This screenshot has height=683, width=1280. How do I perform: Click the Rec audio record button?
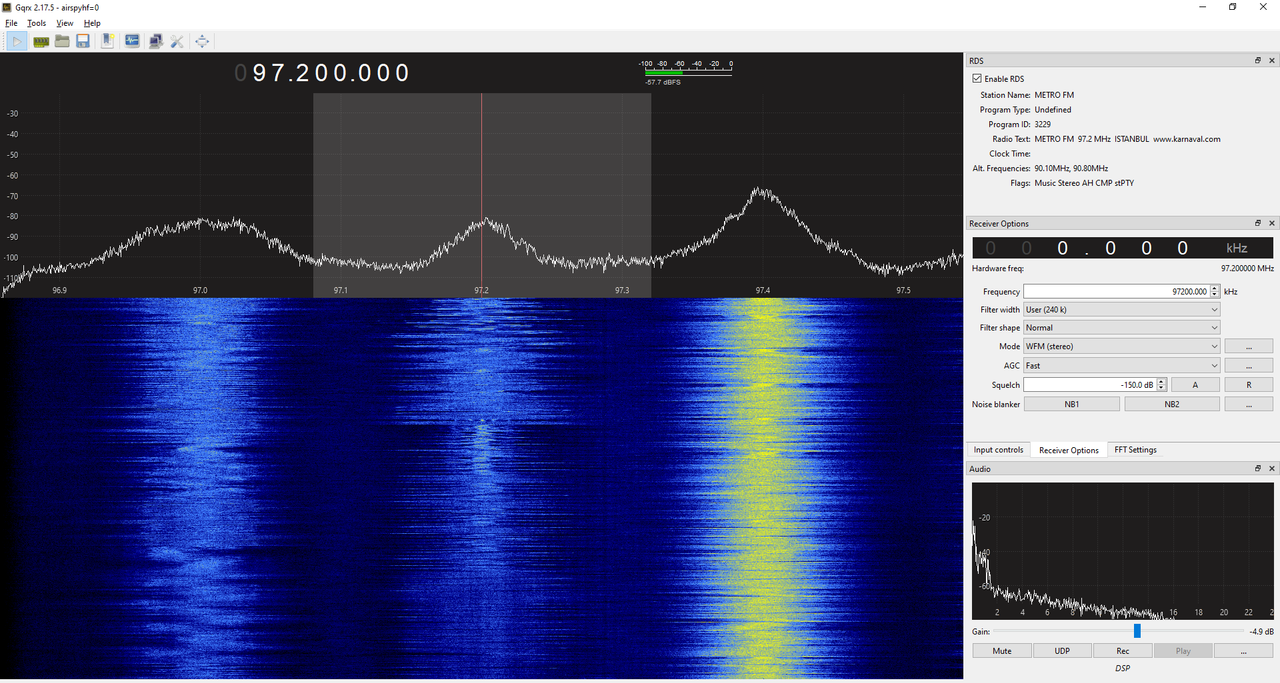tap(1123, 651)
